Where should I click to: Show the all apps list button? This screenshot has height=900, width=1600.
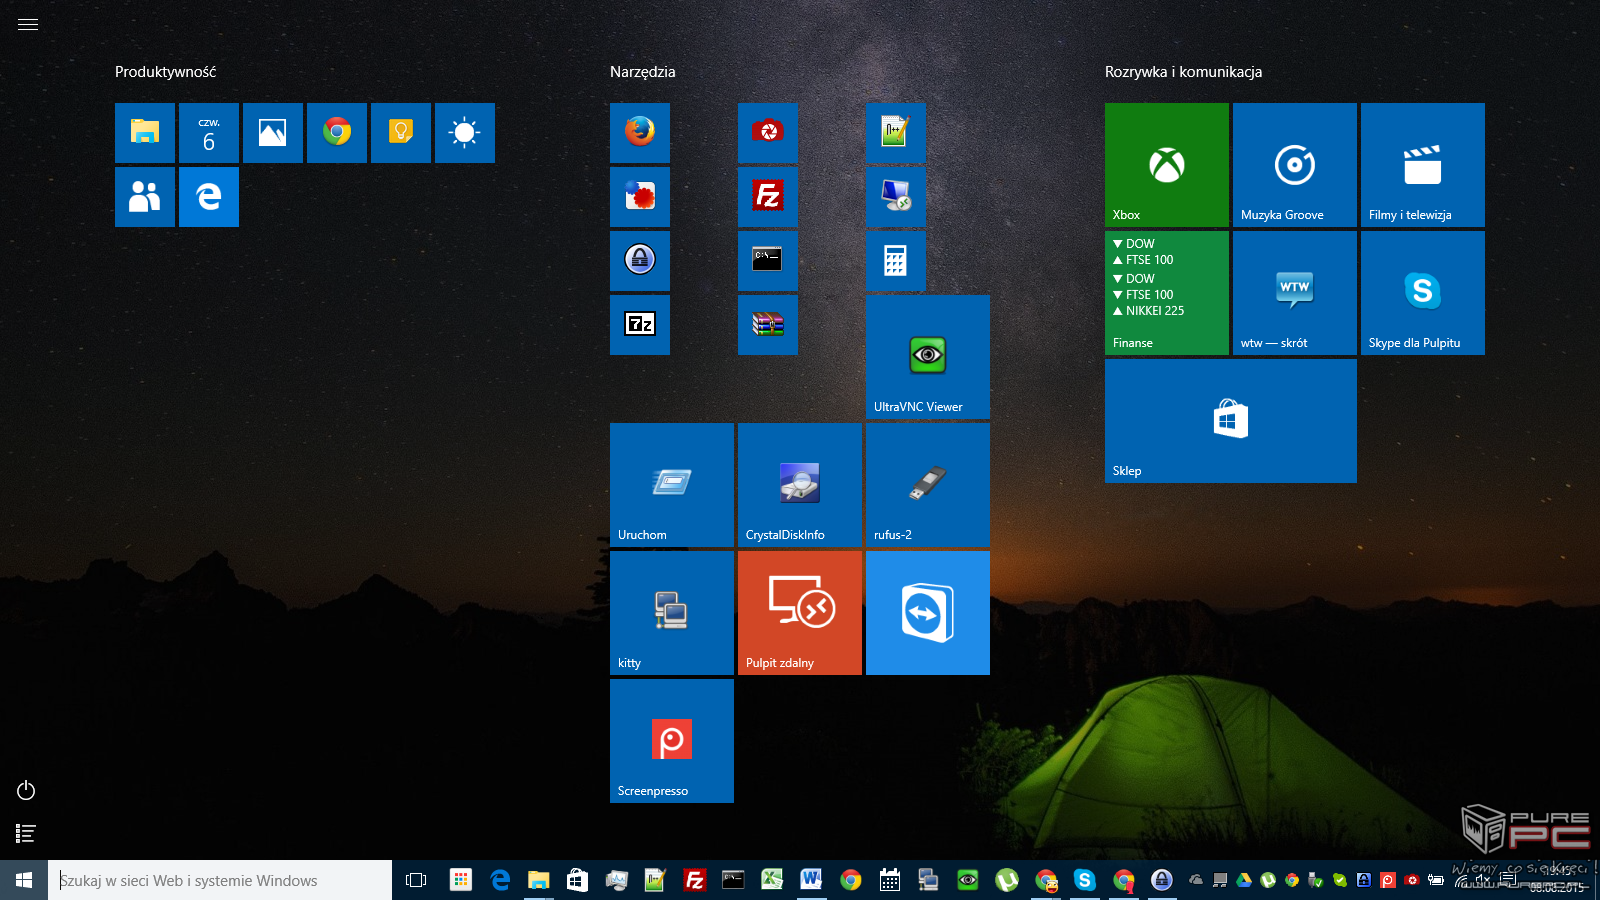tap(26, 833)
